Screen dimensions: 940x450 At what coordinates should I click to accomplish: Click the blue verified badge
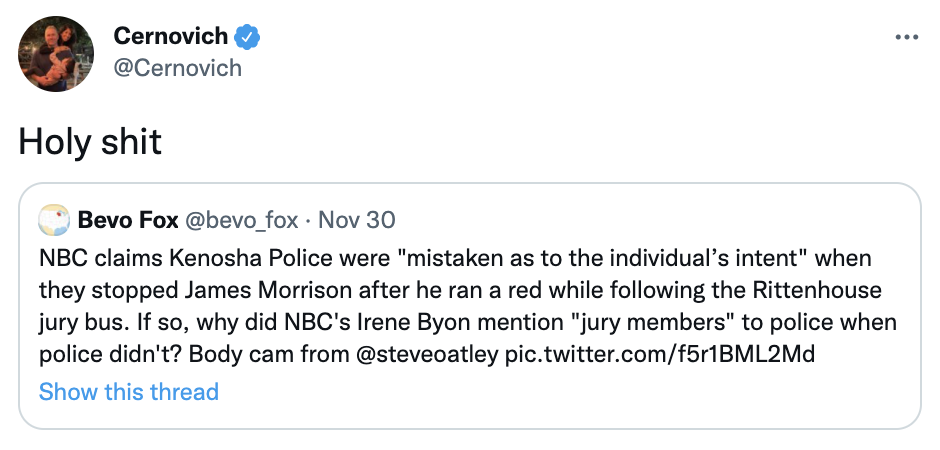[x=247, y=37]
